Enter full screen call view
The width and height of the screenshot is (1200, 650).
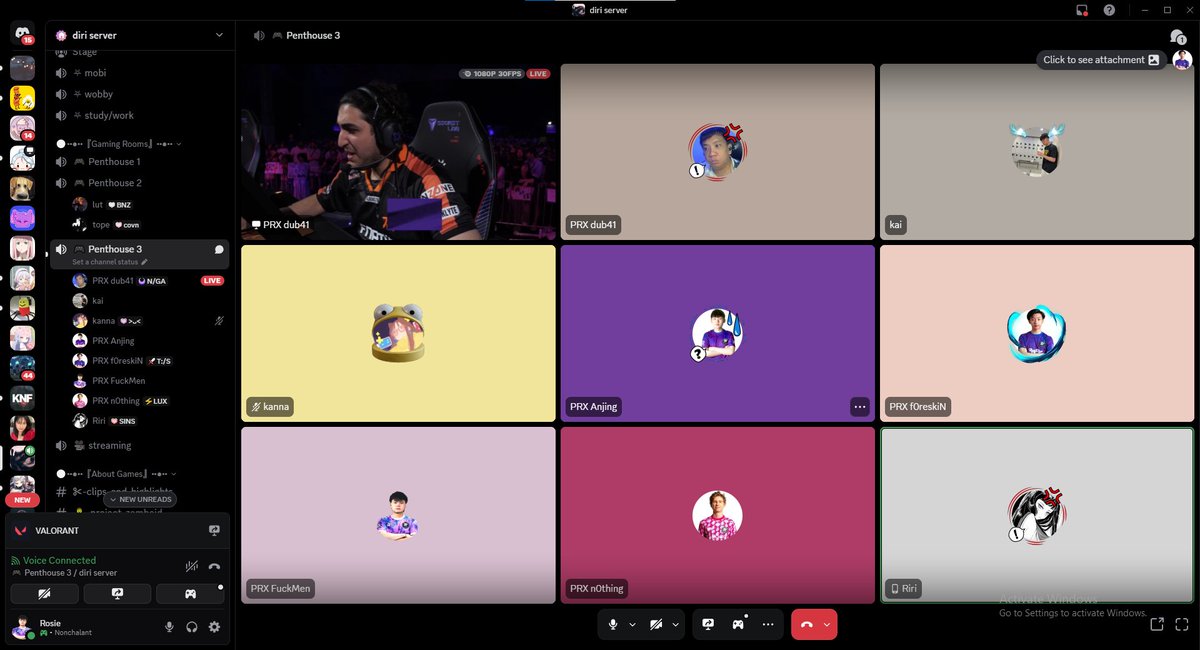(1182, 624)
